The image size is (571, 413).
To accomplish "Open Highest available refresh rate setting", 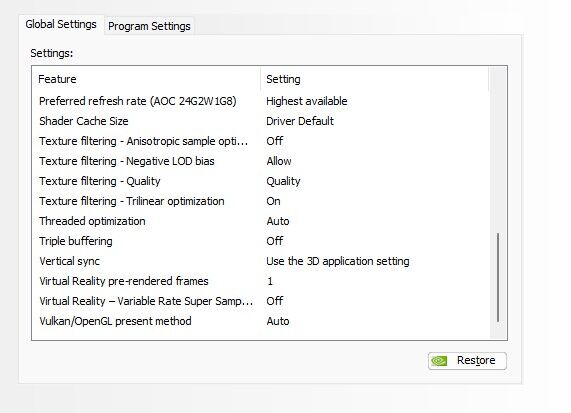I will click(x=307, y=101).
